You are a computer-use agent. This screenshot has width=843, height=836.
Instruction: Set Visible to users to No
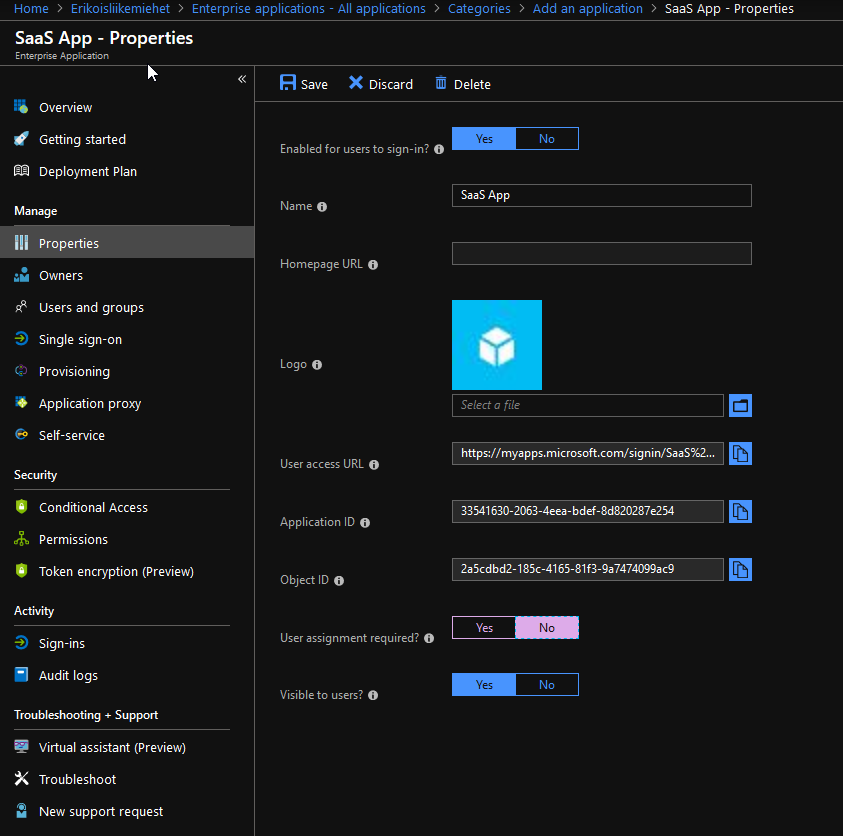(x=547, y=684)
